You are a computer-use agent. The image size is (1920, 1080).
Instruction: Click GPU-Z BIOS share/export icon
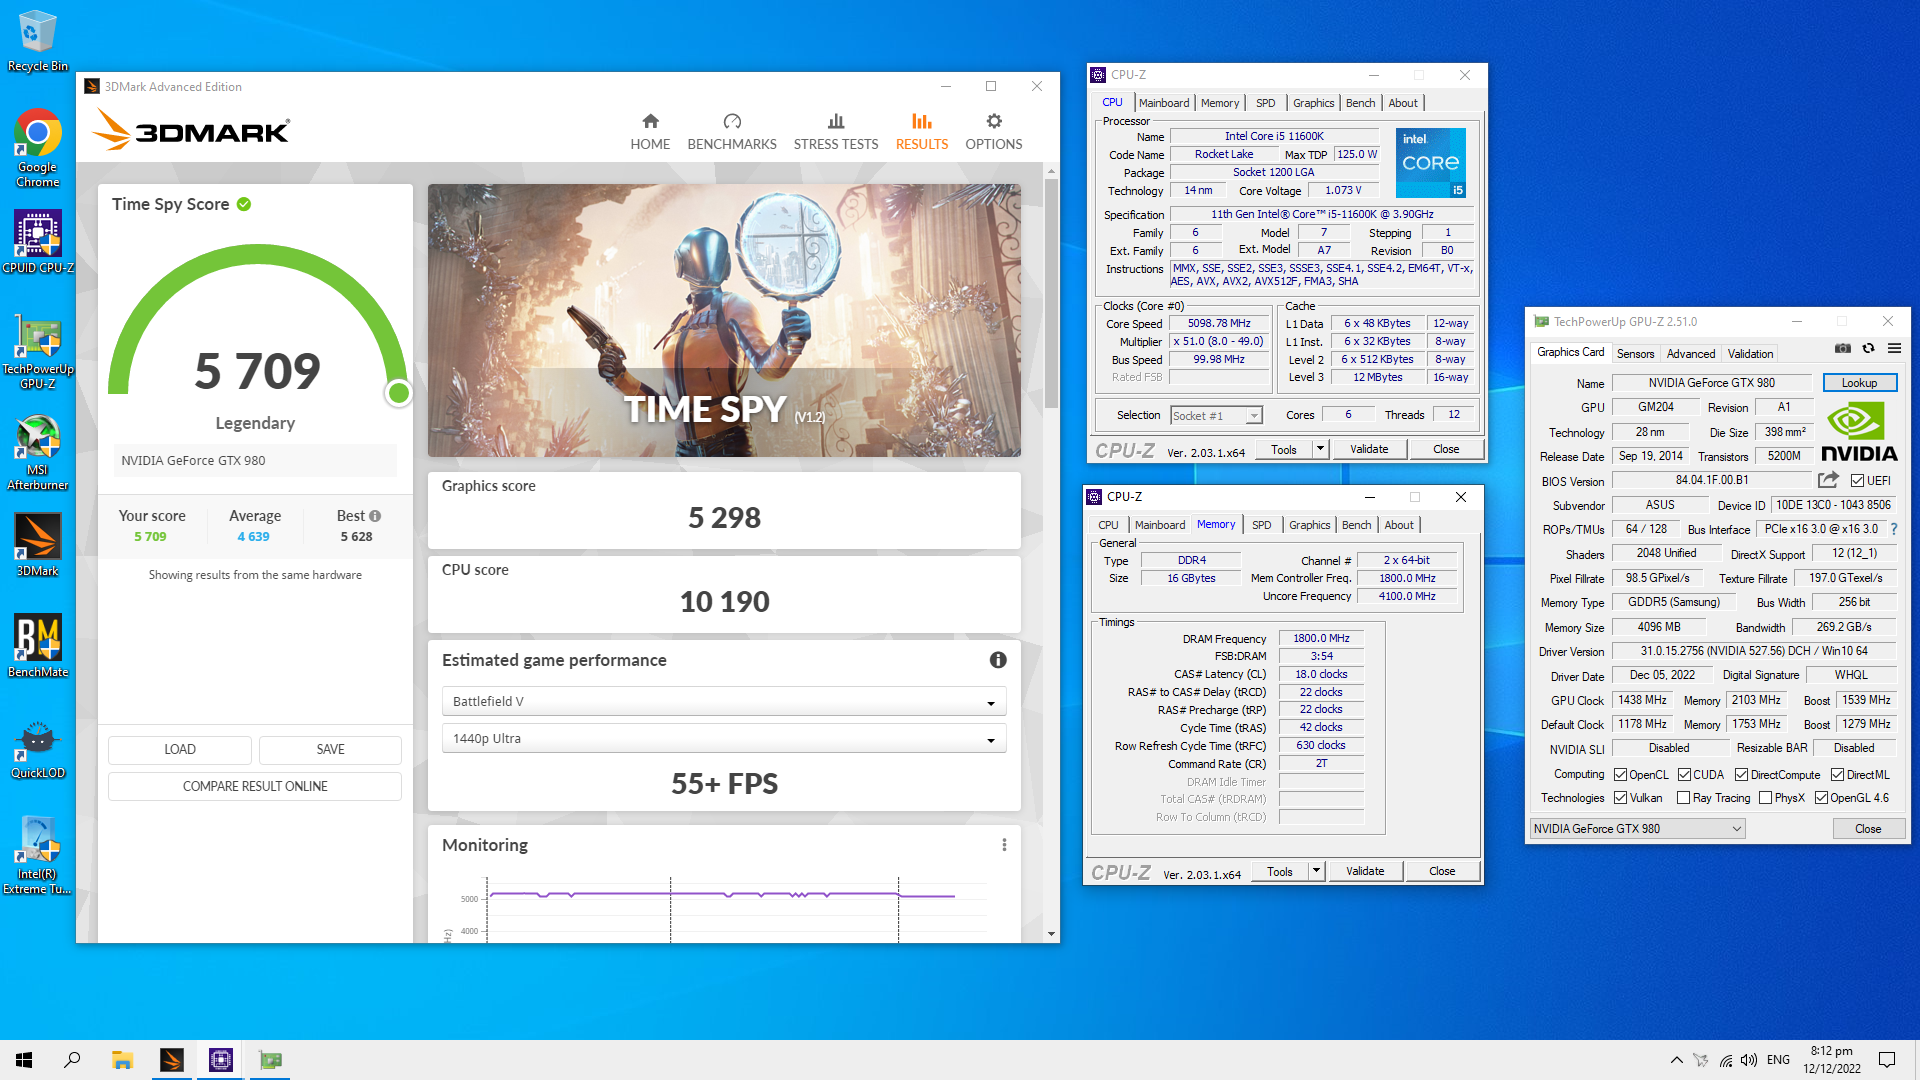(1828, 480)
